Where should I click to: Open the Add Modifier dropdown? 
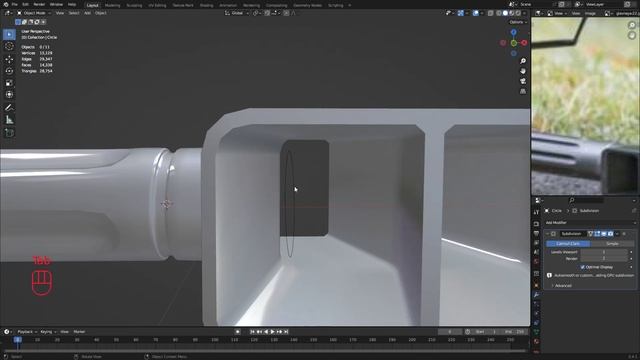coord(591,222)
